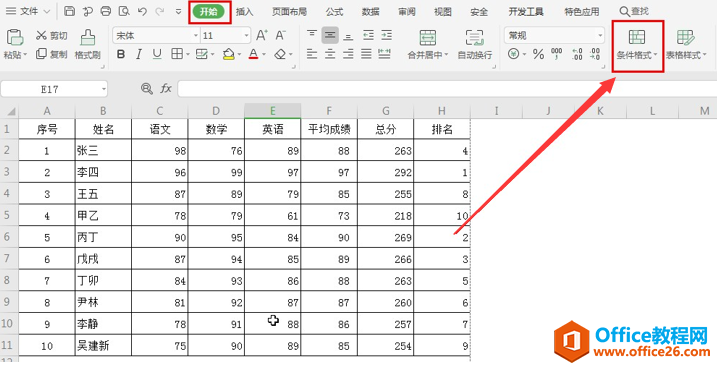
Task: Decrease indent in the alignment group
Action: [368, 35]
